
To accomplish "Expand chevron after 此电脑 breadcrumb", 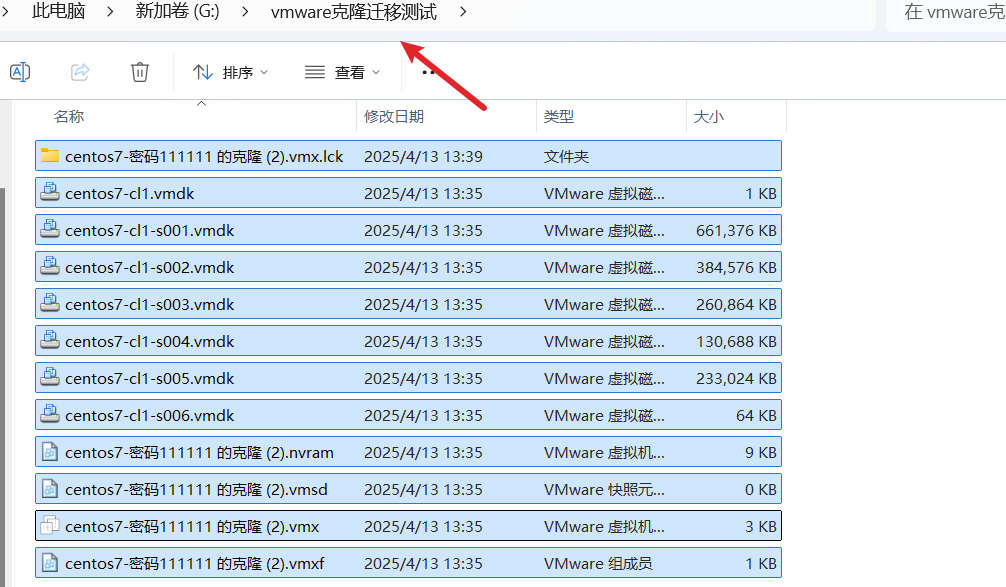I will tap(110, 12).
